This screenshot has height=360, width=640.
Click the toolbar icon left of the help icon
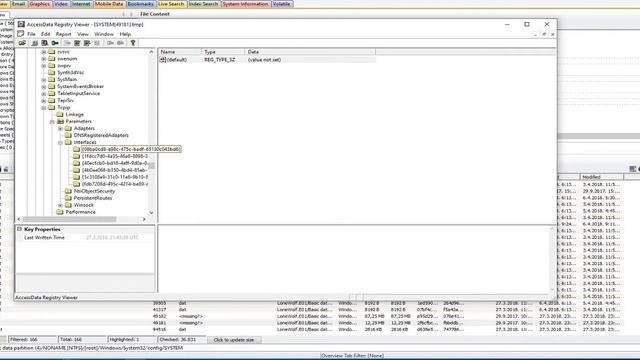[x=121, y=43]
